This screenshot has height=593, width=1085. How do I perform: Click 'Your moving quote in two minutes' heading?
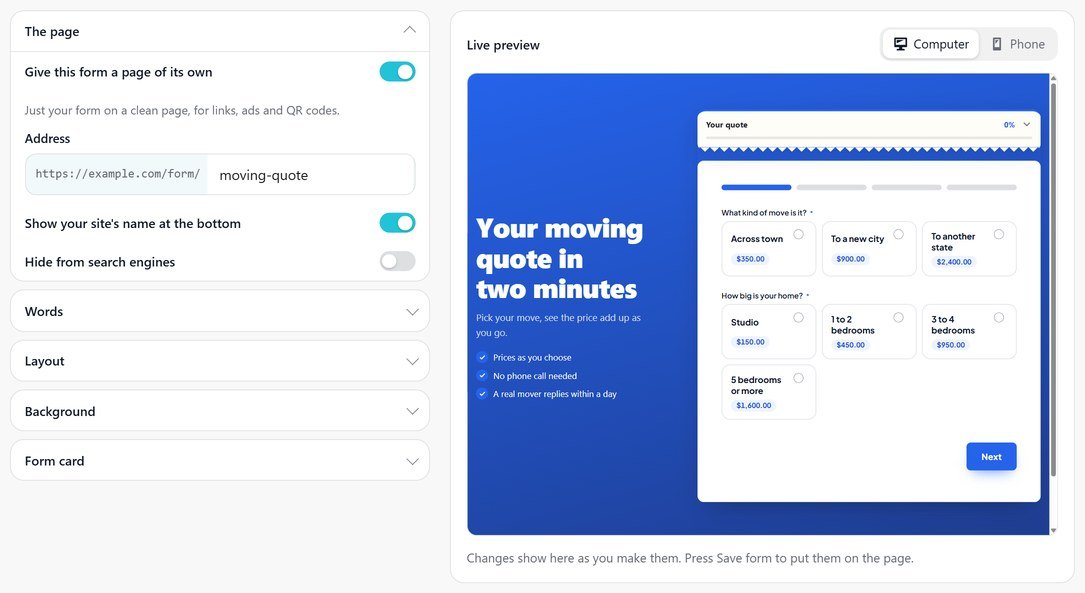pyautogui.click(x=559, y=259)
